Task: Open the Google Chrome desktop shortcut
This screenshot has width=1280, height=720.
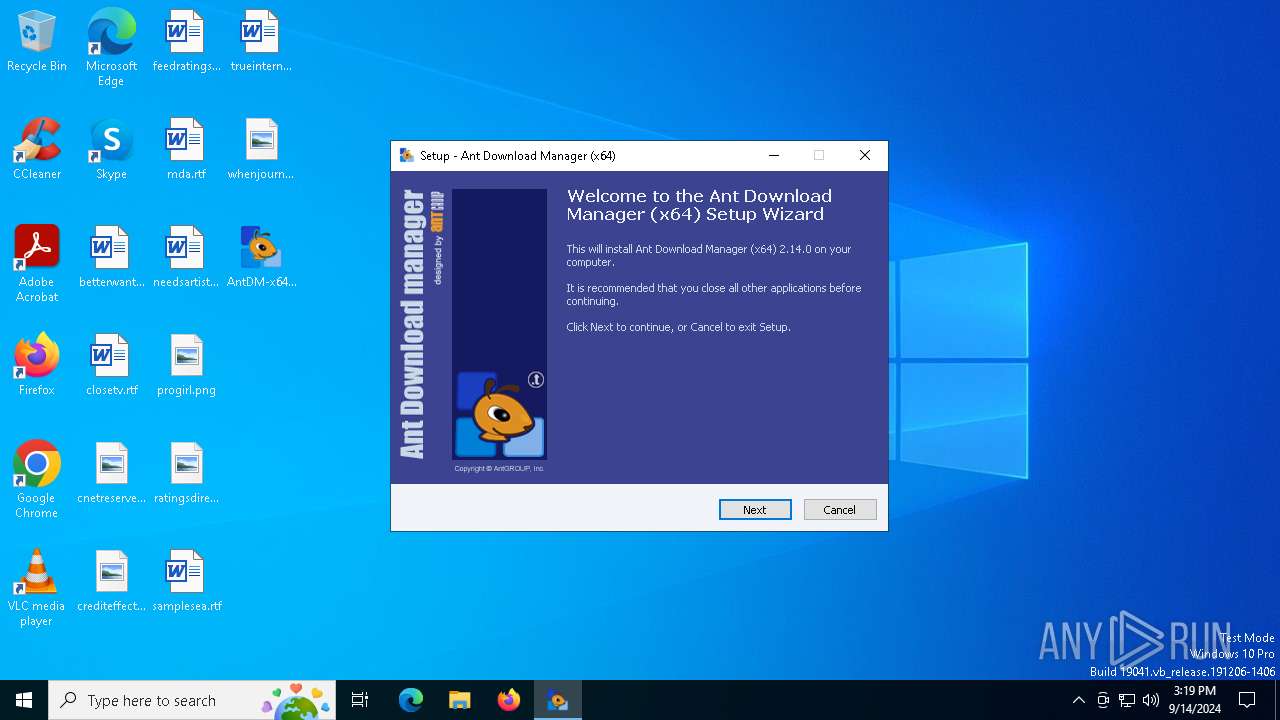Action: pyautogui.click(x=37, y=480)
